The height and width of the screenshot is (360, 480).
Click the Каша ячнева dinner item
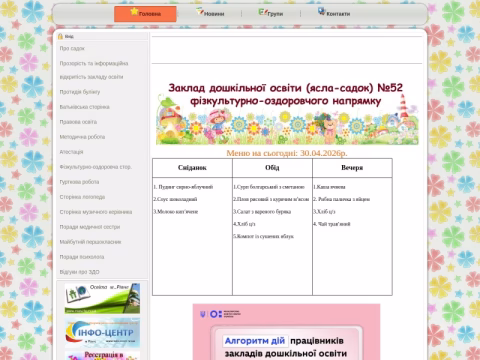[329, 187]
